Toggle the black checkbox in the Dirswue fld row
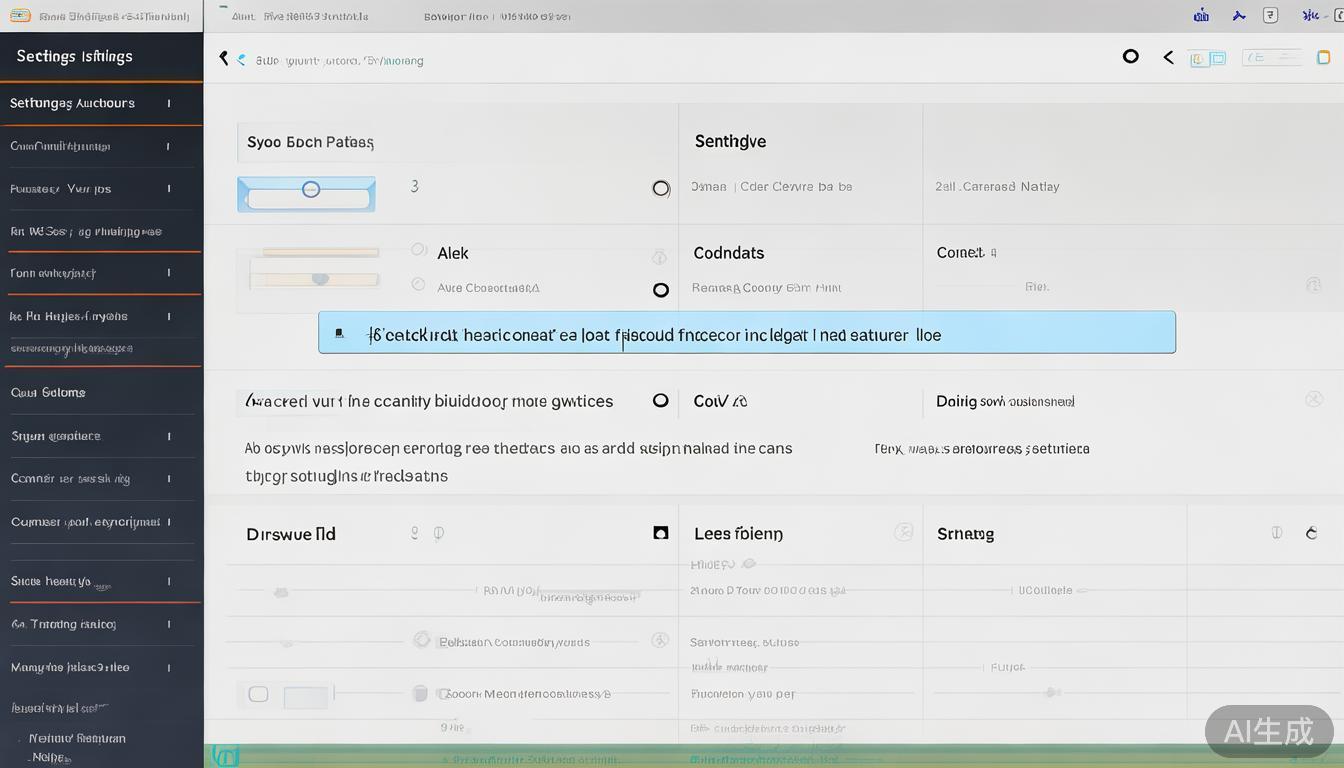The height and width of the screenshot is (768, 1344). click(660, 533)
